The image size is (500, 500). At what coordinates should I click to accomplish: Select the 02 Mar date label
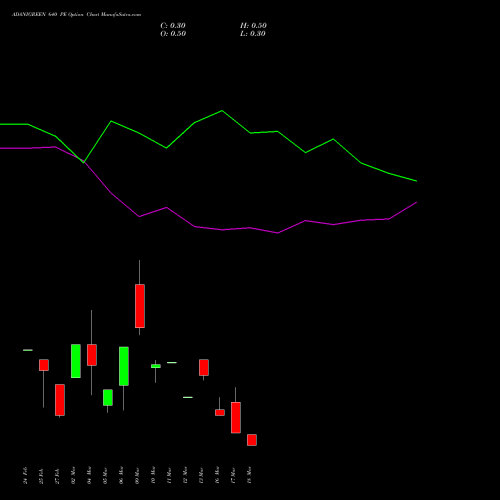(74, 475)
